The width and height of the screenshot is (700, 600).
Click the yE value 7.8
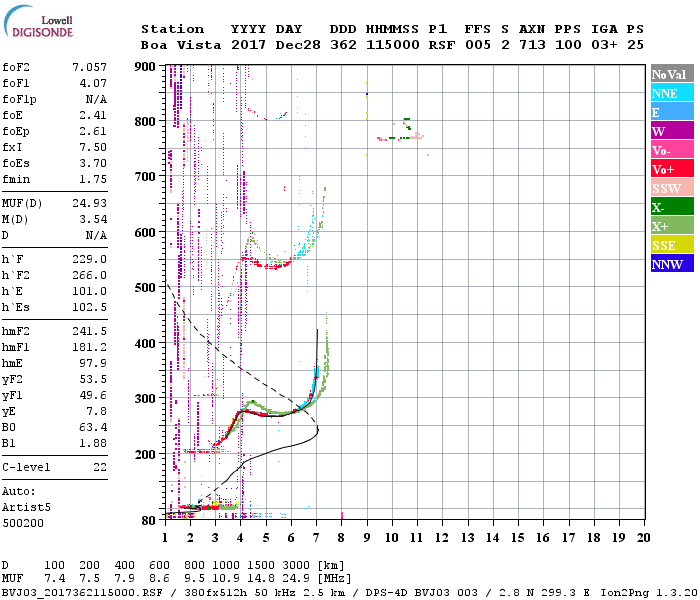pos(96,412)
